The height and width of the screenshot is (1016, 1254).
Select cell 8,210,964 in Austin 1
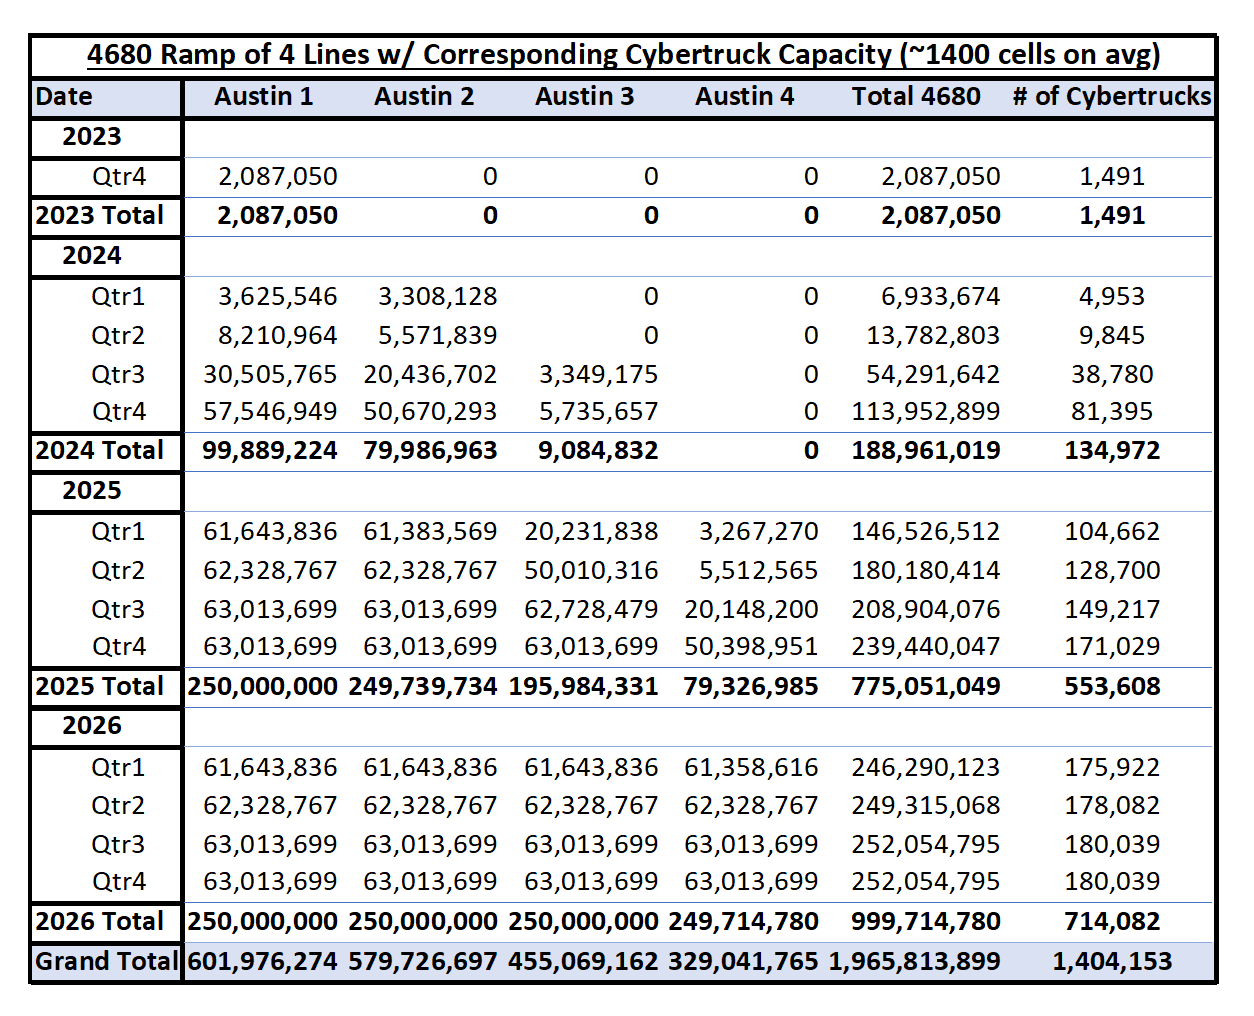coord(278,336)
